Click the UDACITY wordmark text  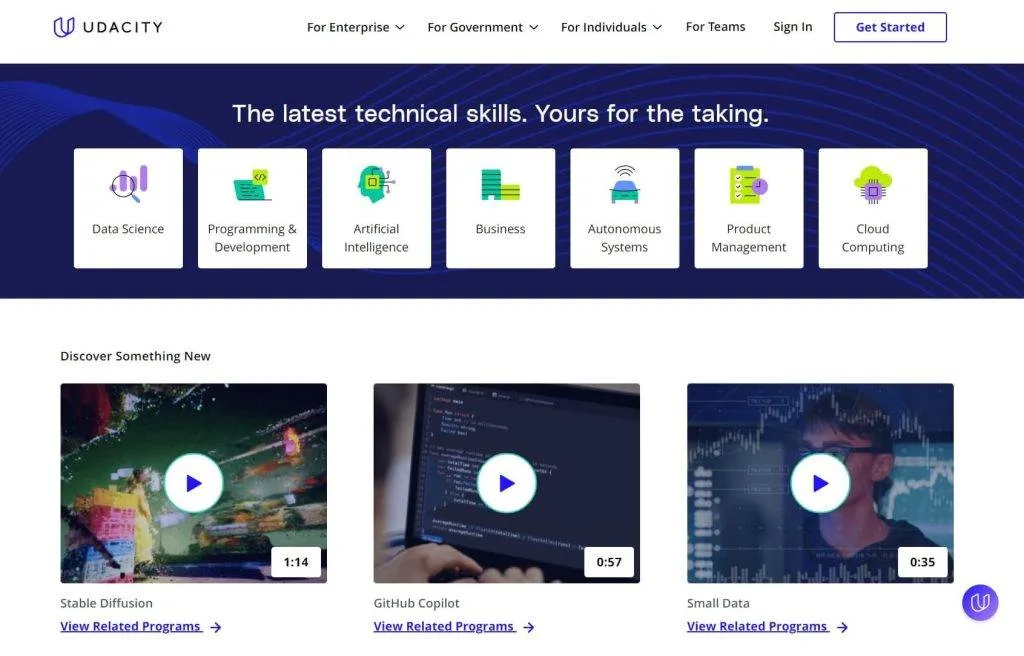click(x=123, y=27)
